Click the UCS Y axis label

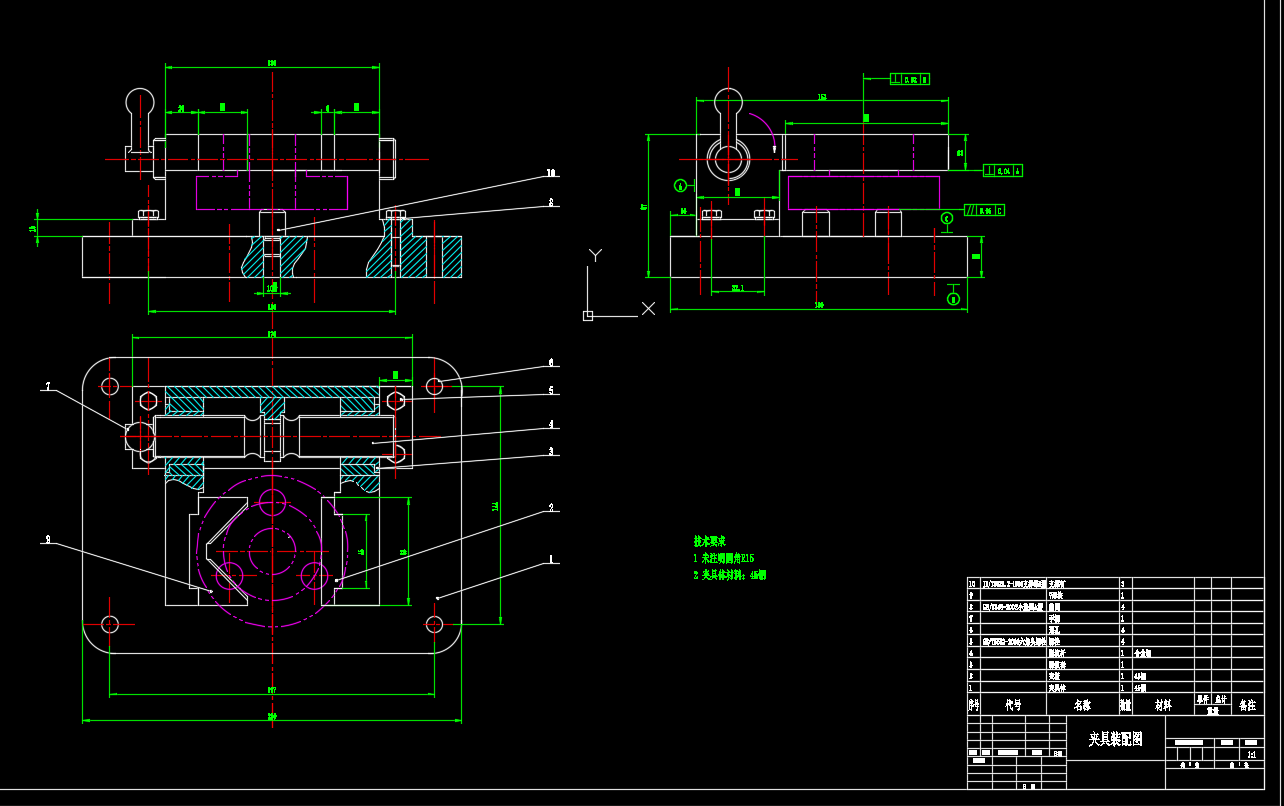(x=595, y=255)
